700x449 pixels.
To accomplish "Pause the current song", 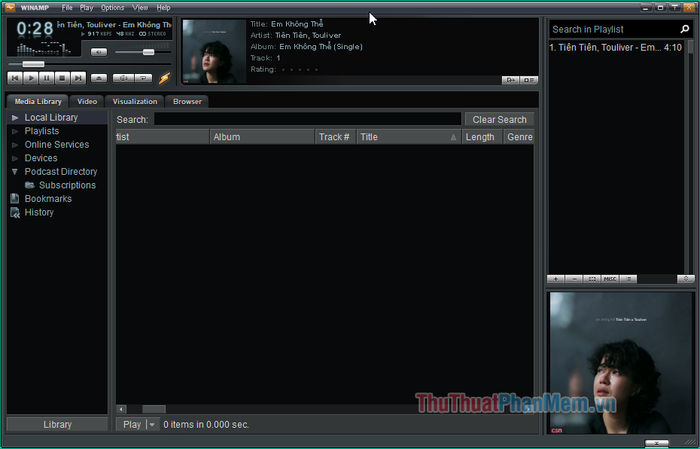I will 46,78.
